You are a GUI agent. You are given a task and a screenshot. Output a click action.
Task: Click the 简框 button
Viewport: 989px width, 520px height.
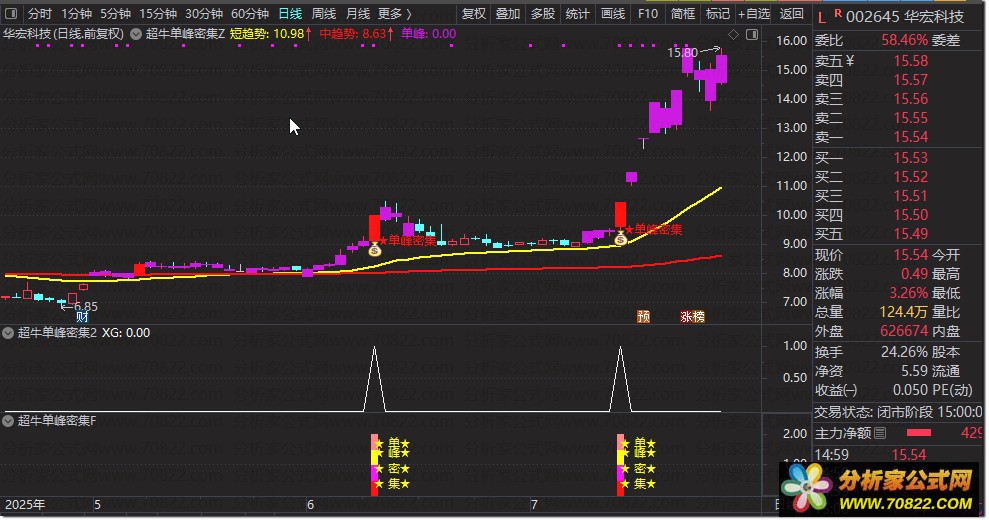682,13
